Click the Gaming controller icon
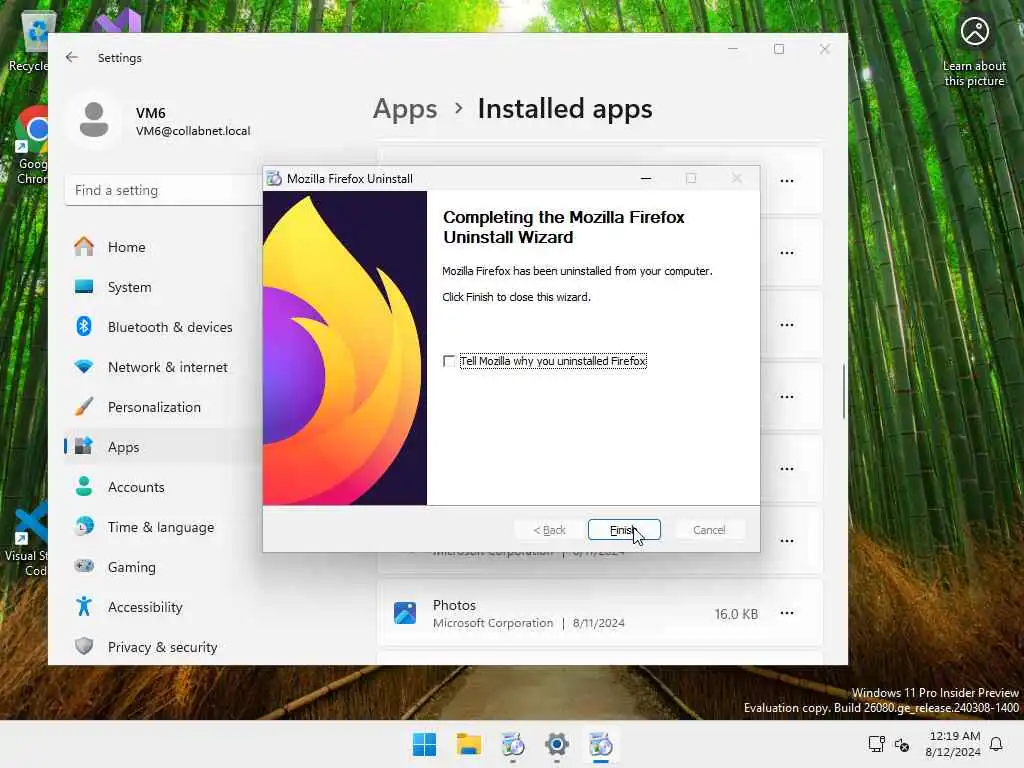 point(84,566)
